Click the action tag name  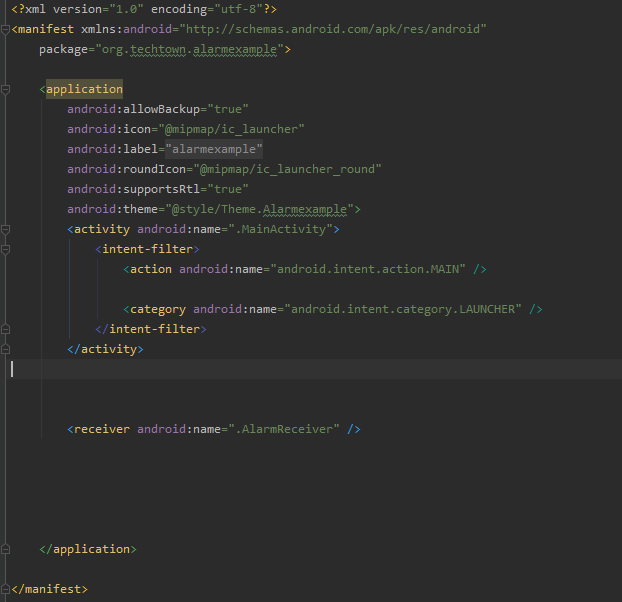pyautogui.click(x=151, y=269)
